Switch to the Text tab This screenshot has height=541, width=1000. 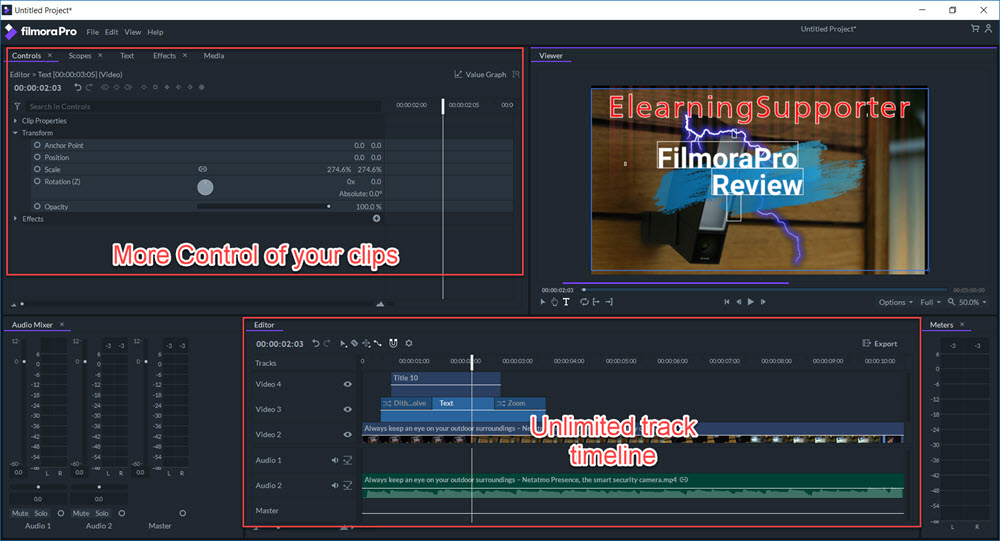coord(127,56)
